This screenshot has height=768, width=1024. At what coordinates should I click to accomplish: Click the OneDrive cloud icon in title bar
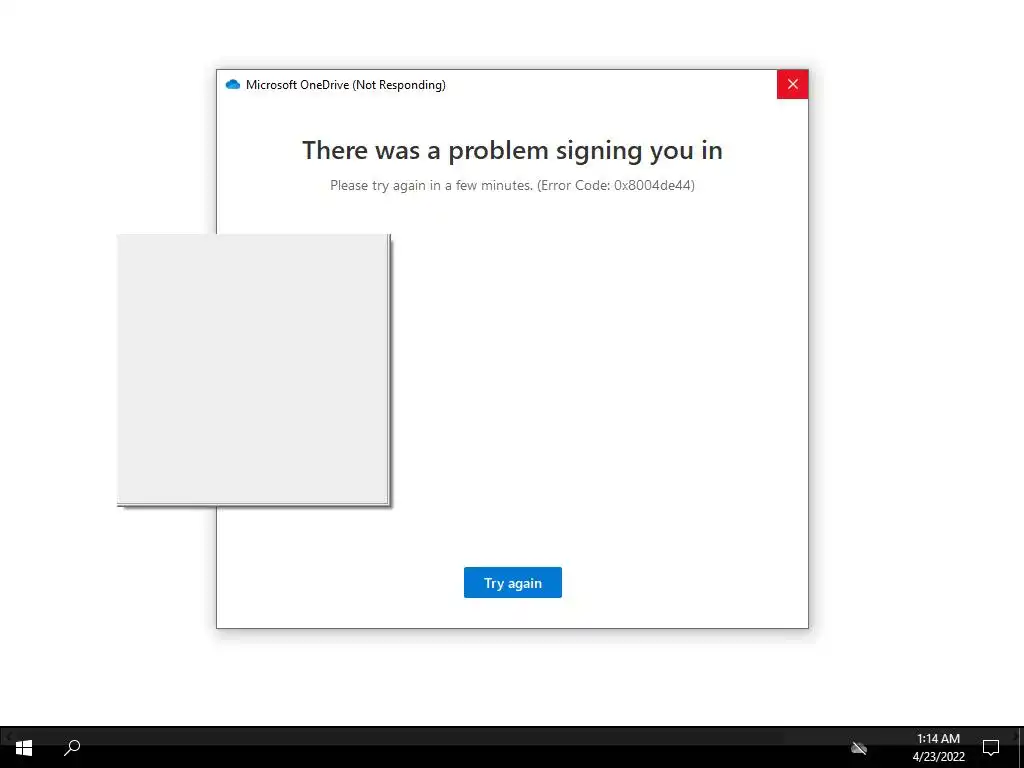(x=232, y=84)
